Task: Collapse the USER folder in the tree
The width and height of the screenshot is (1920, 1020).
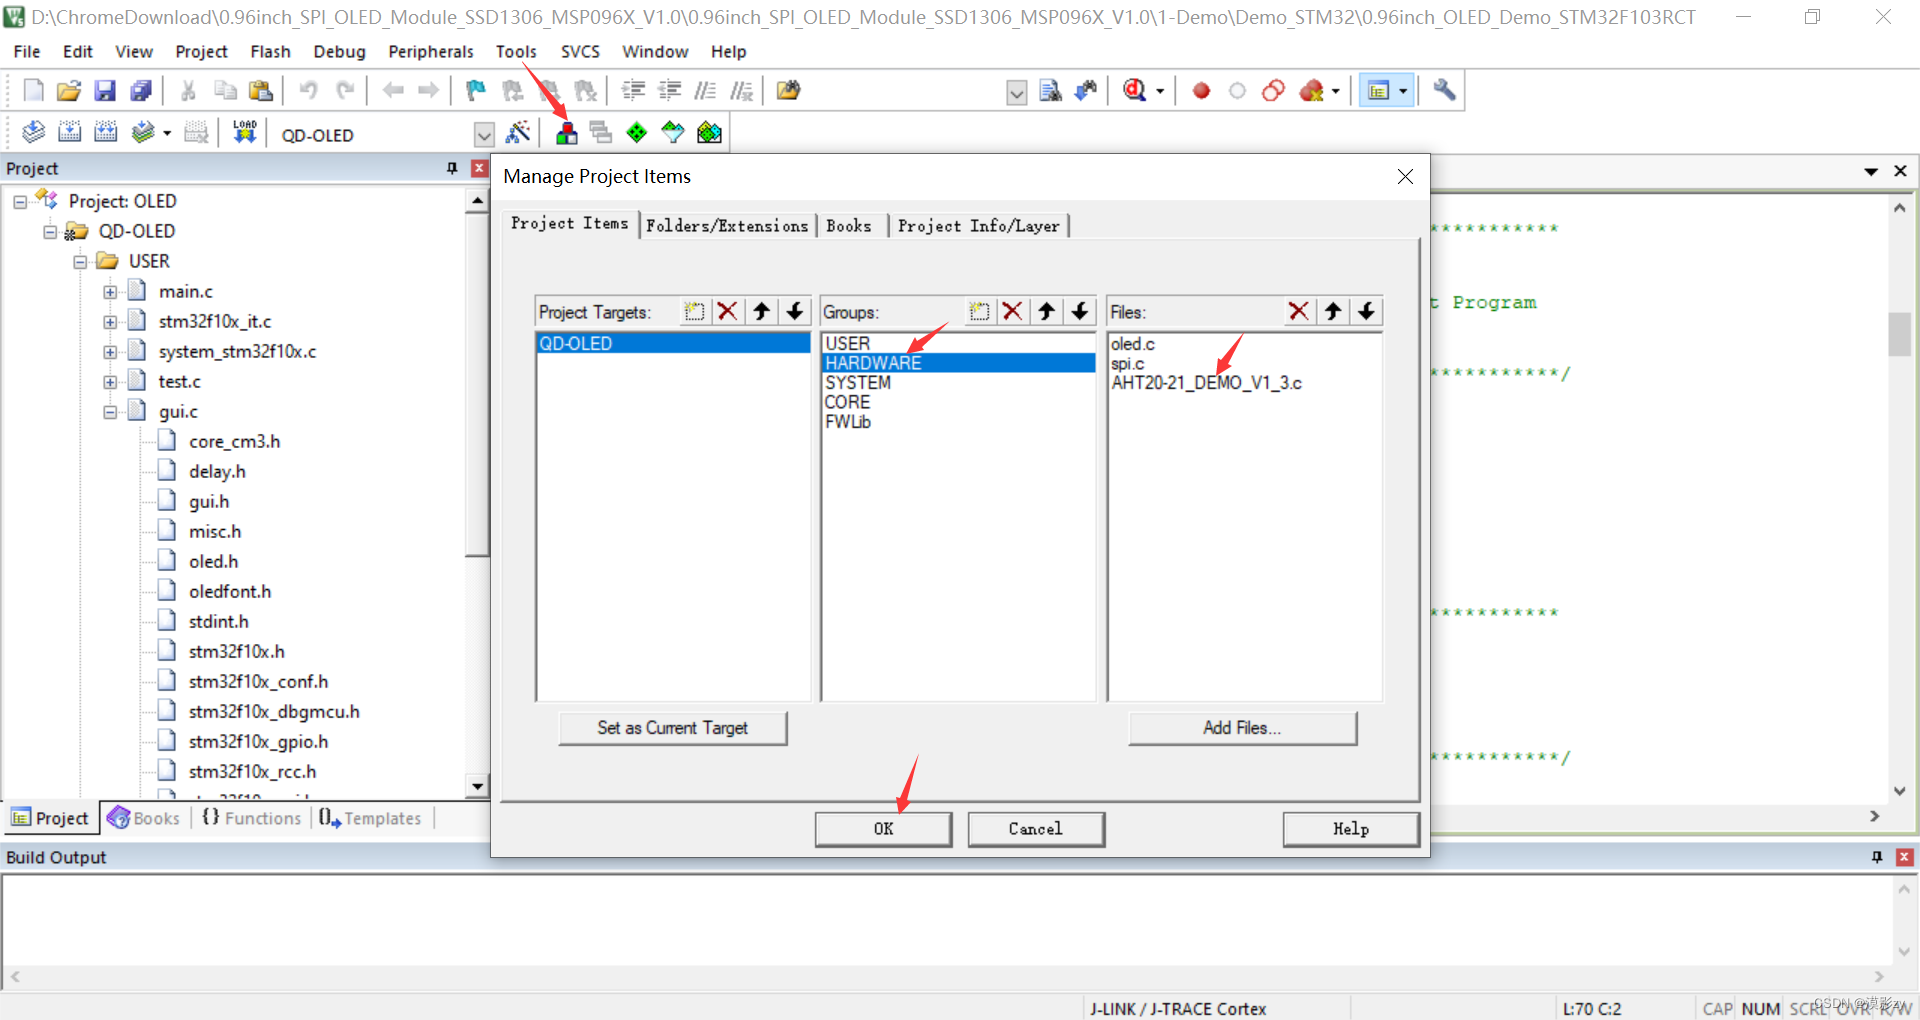Action: [80, 262]
